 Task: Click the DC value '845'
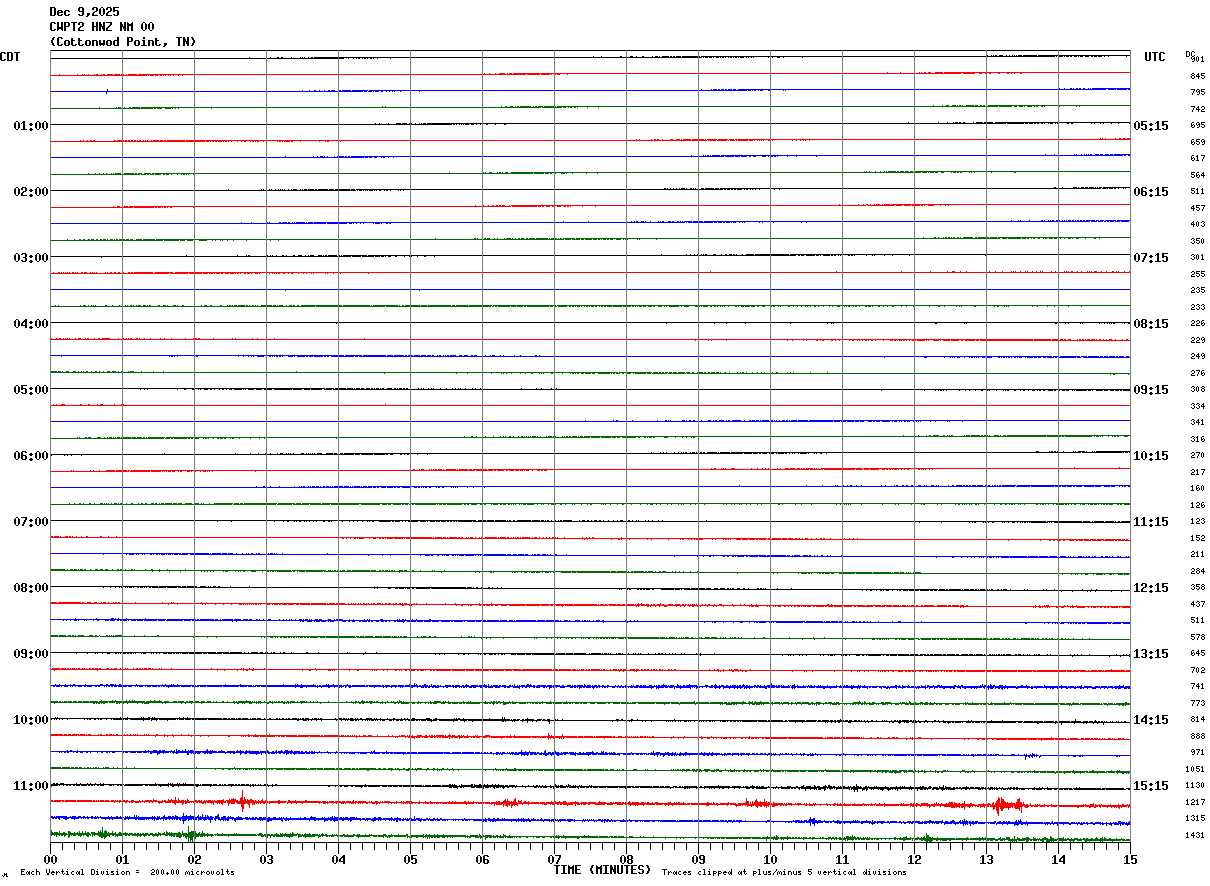1197,76
